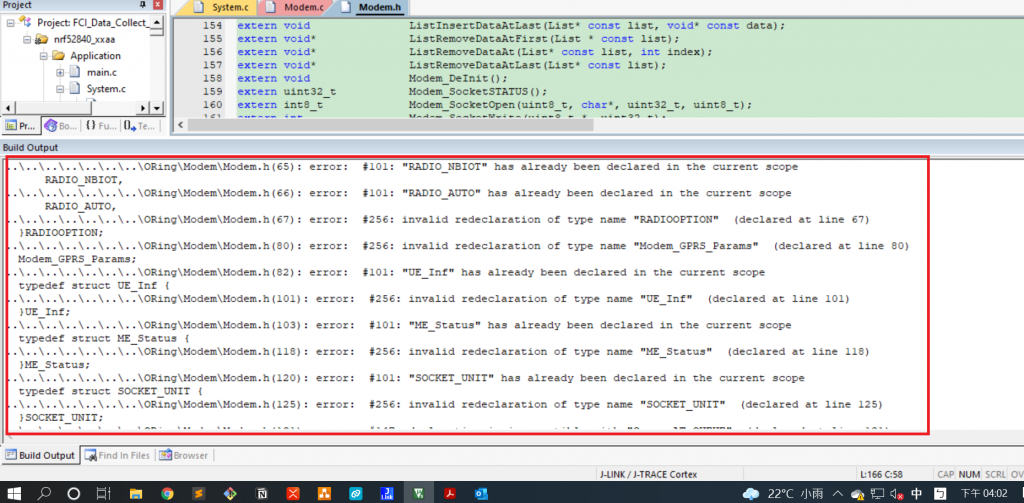1024x503 pixels.
Task: Switch to the Books panel tab
Action: coord(61,126)
